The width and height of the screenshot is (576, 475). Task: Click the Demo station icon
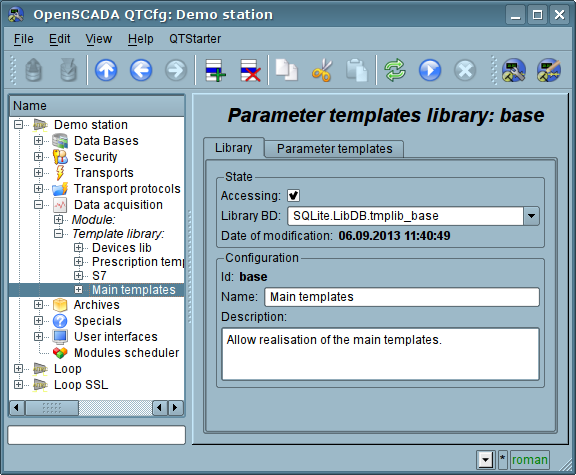(x=40, y=125)
